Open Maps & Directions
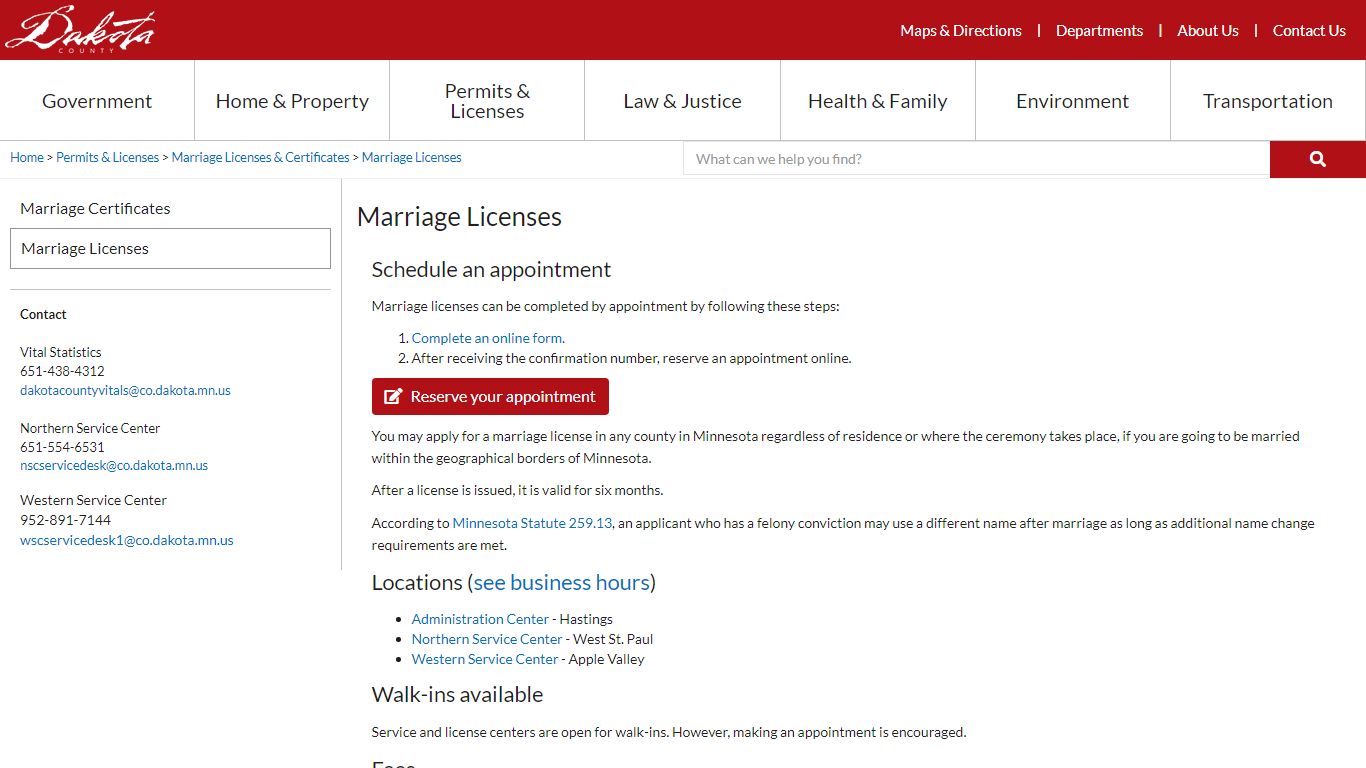 [x=961, y=31]
